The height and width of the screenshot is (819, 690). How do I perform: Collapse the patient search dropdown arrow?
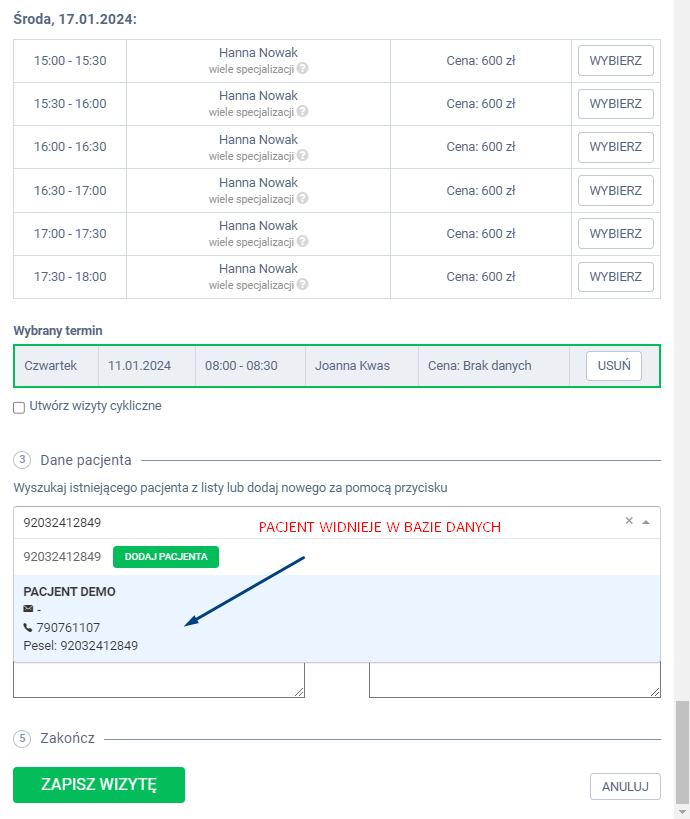(x=646, y=522)
